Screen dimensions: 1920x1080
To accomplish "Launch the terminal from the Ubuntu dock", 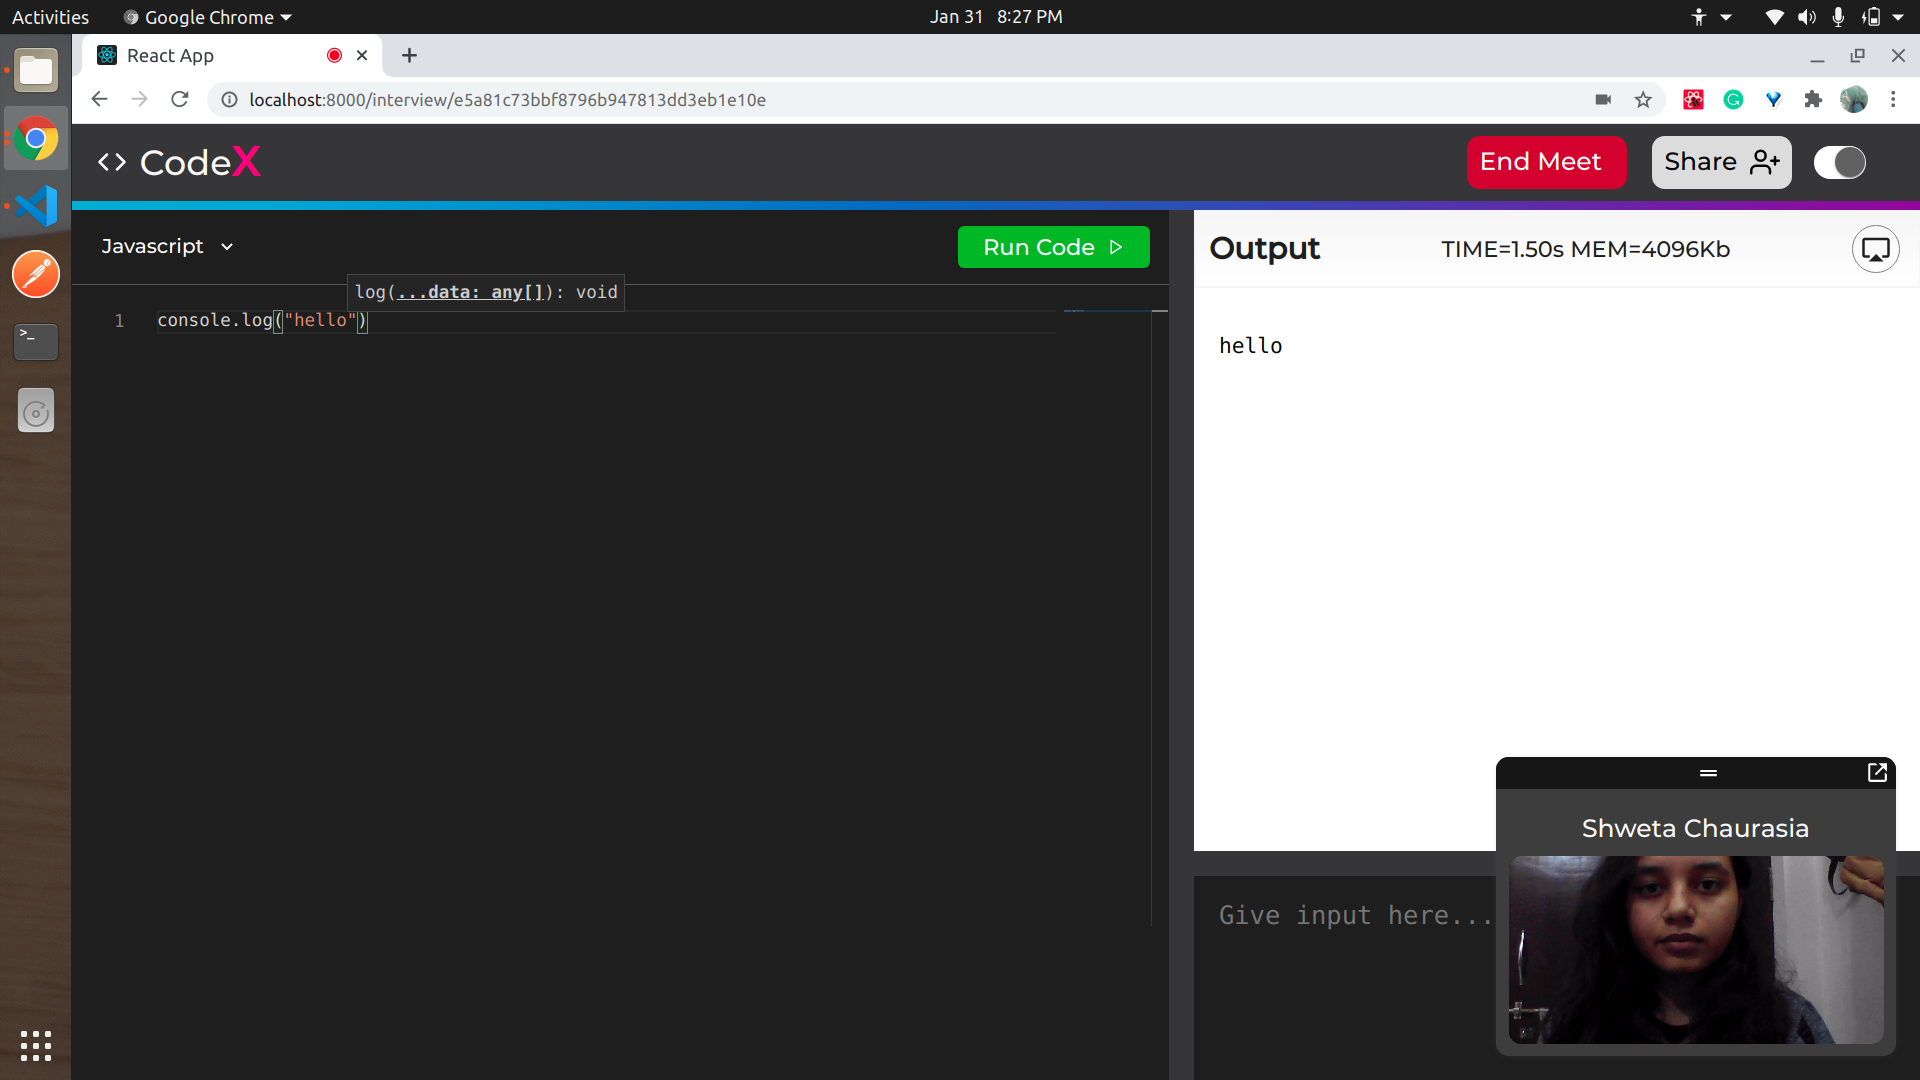I will point(35,341).
